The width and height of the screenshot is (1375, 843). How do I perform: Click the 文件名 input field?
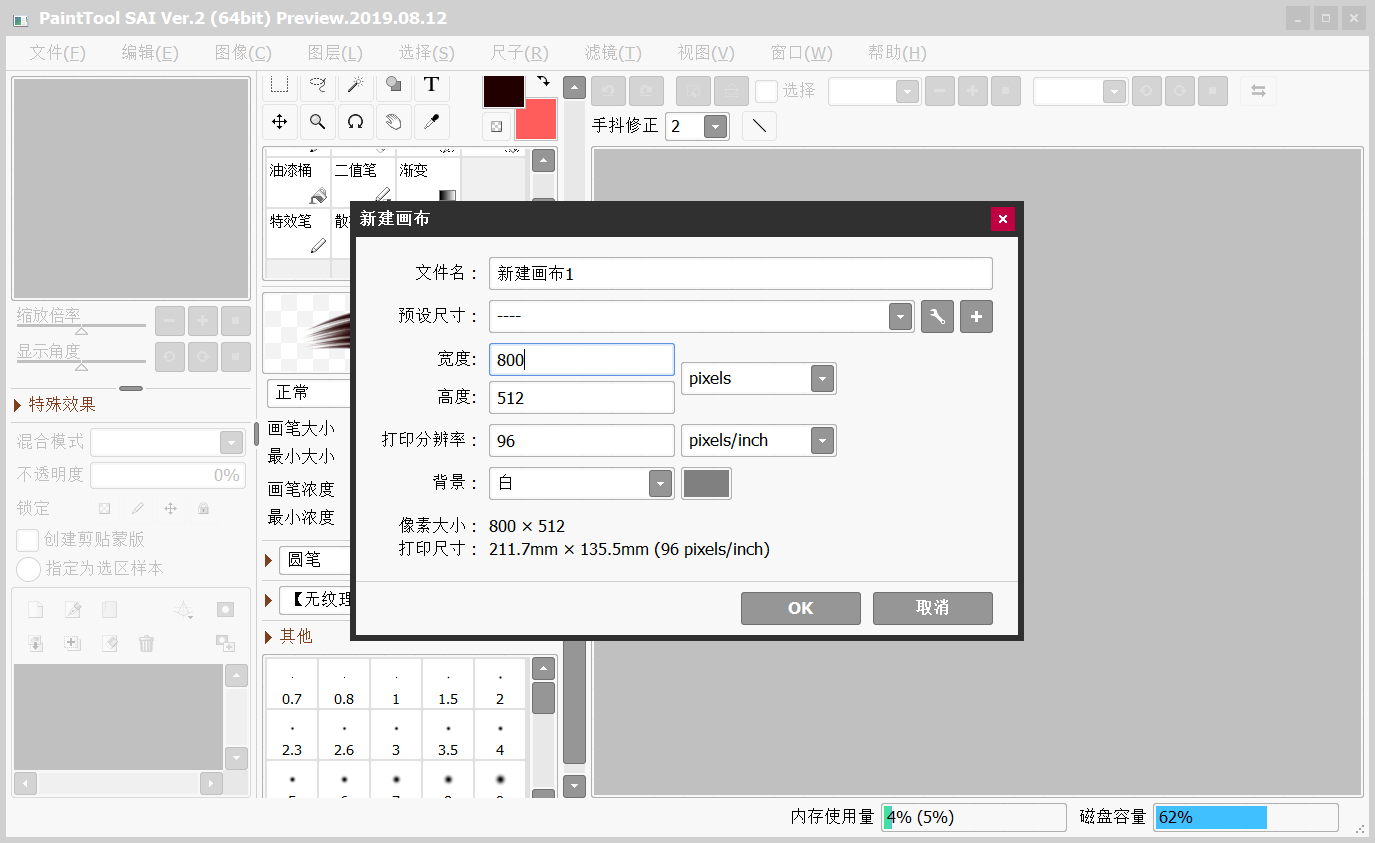[741, 274]
